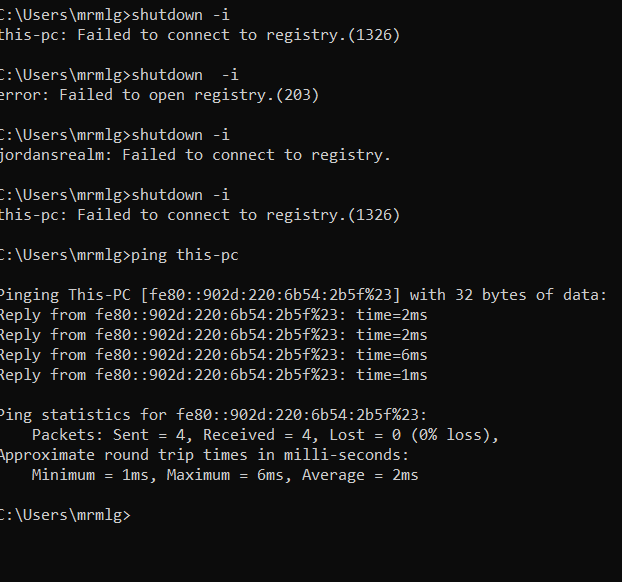Click the 'Average = 2ms' value

coord(360,475)
